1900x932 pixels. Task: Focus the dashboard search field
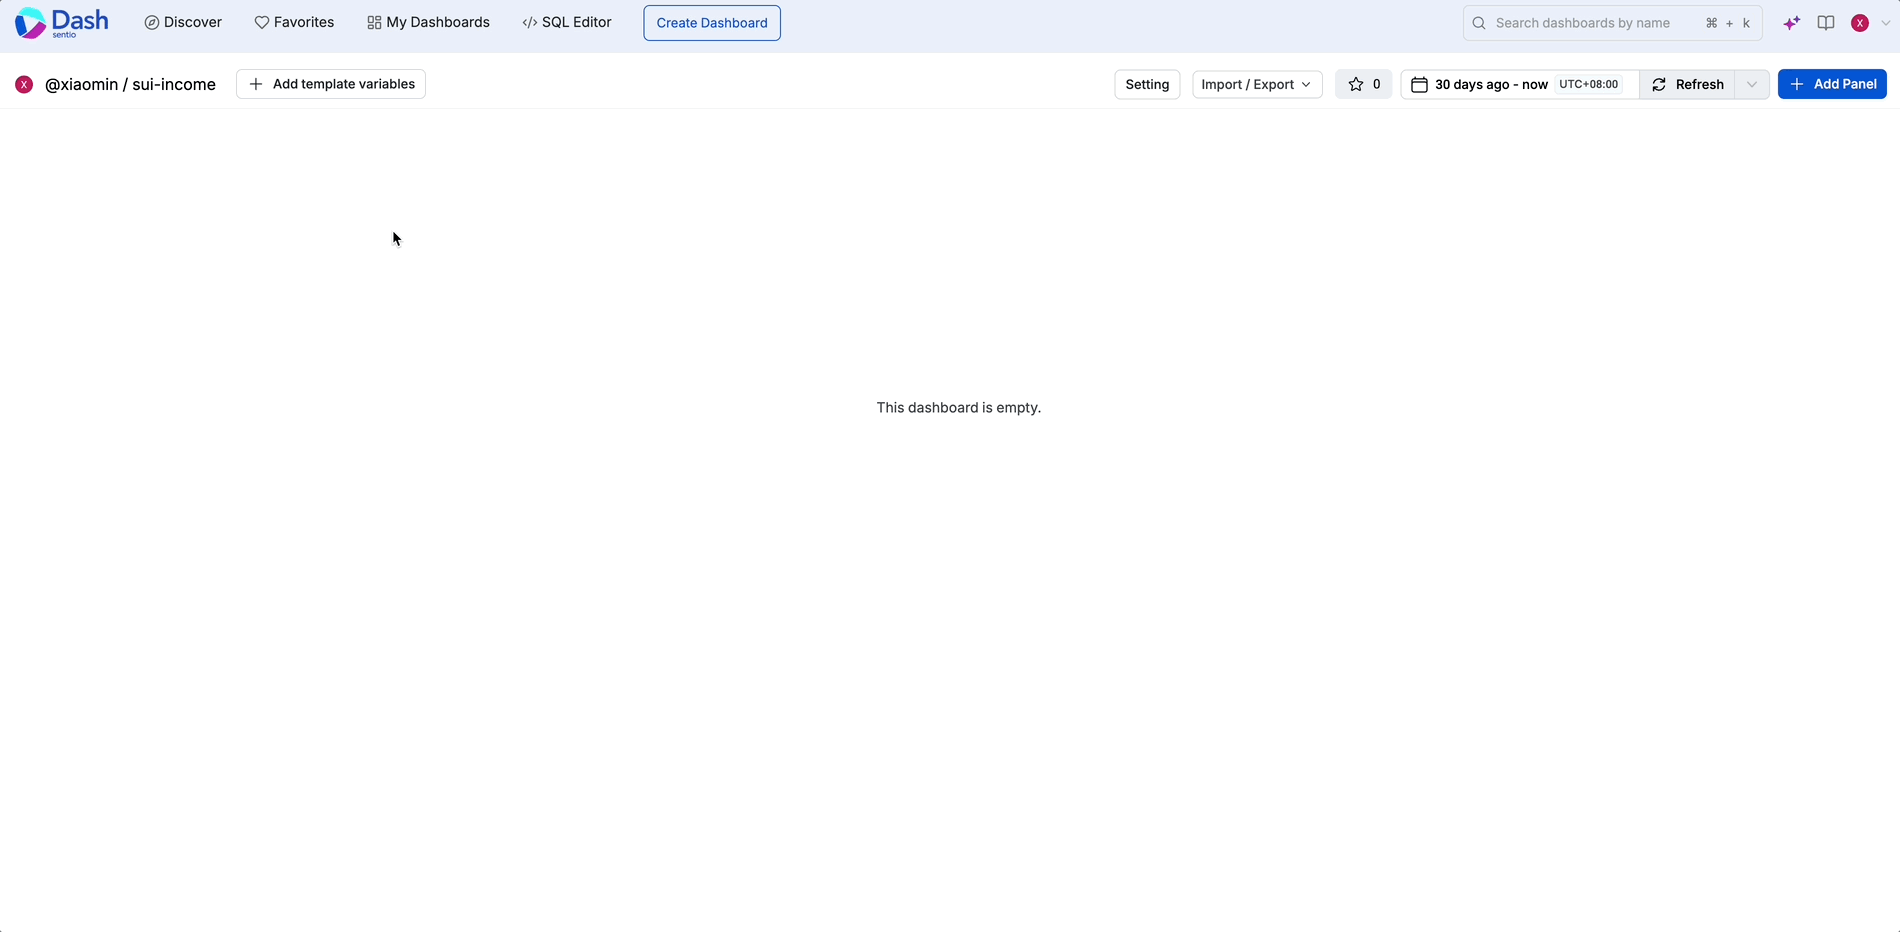(1612, 23)
